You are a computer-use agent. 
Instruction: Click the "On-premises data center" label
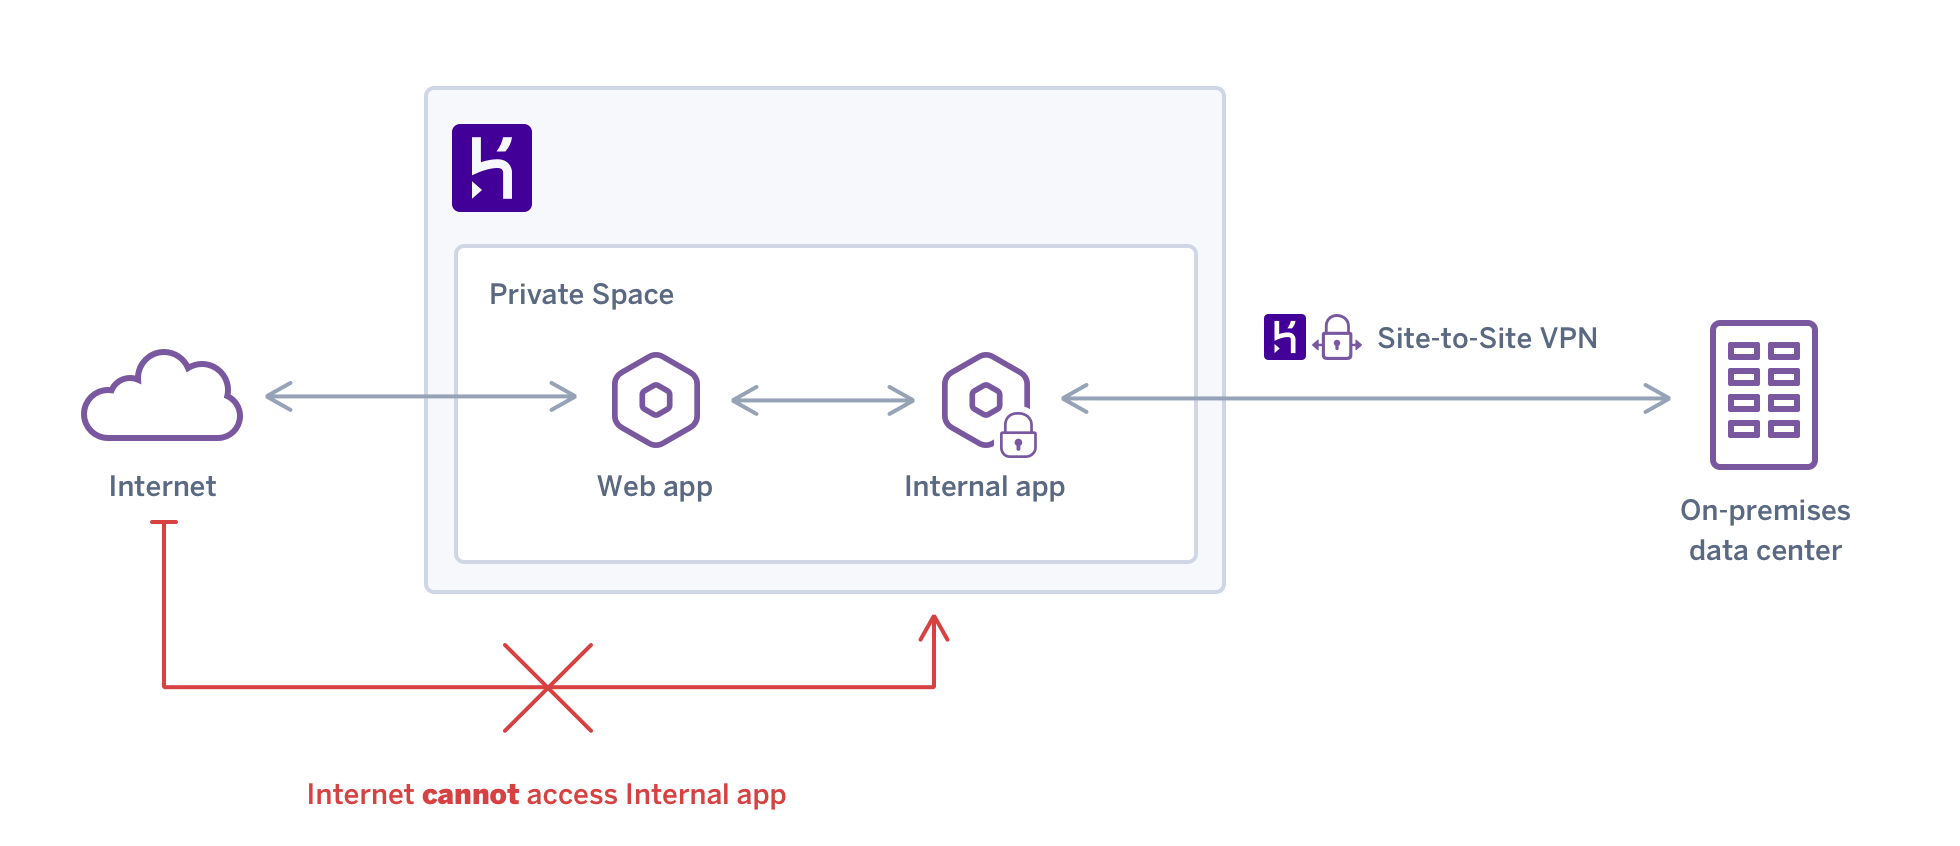1765,530
